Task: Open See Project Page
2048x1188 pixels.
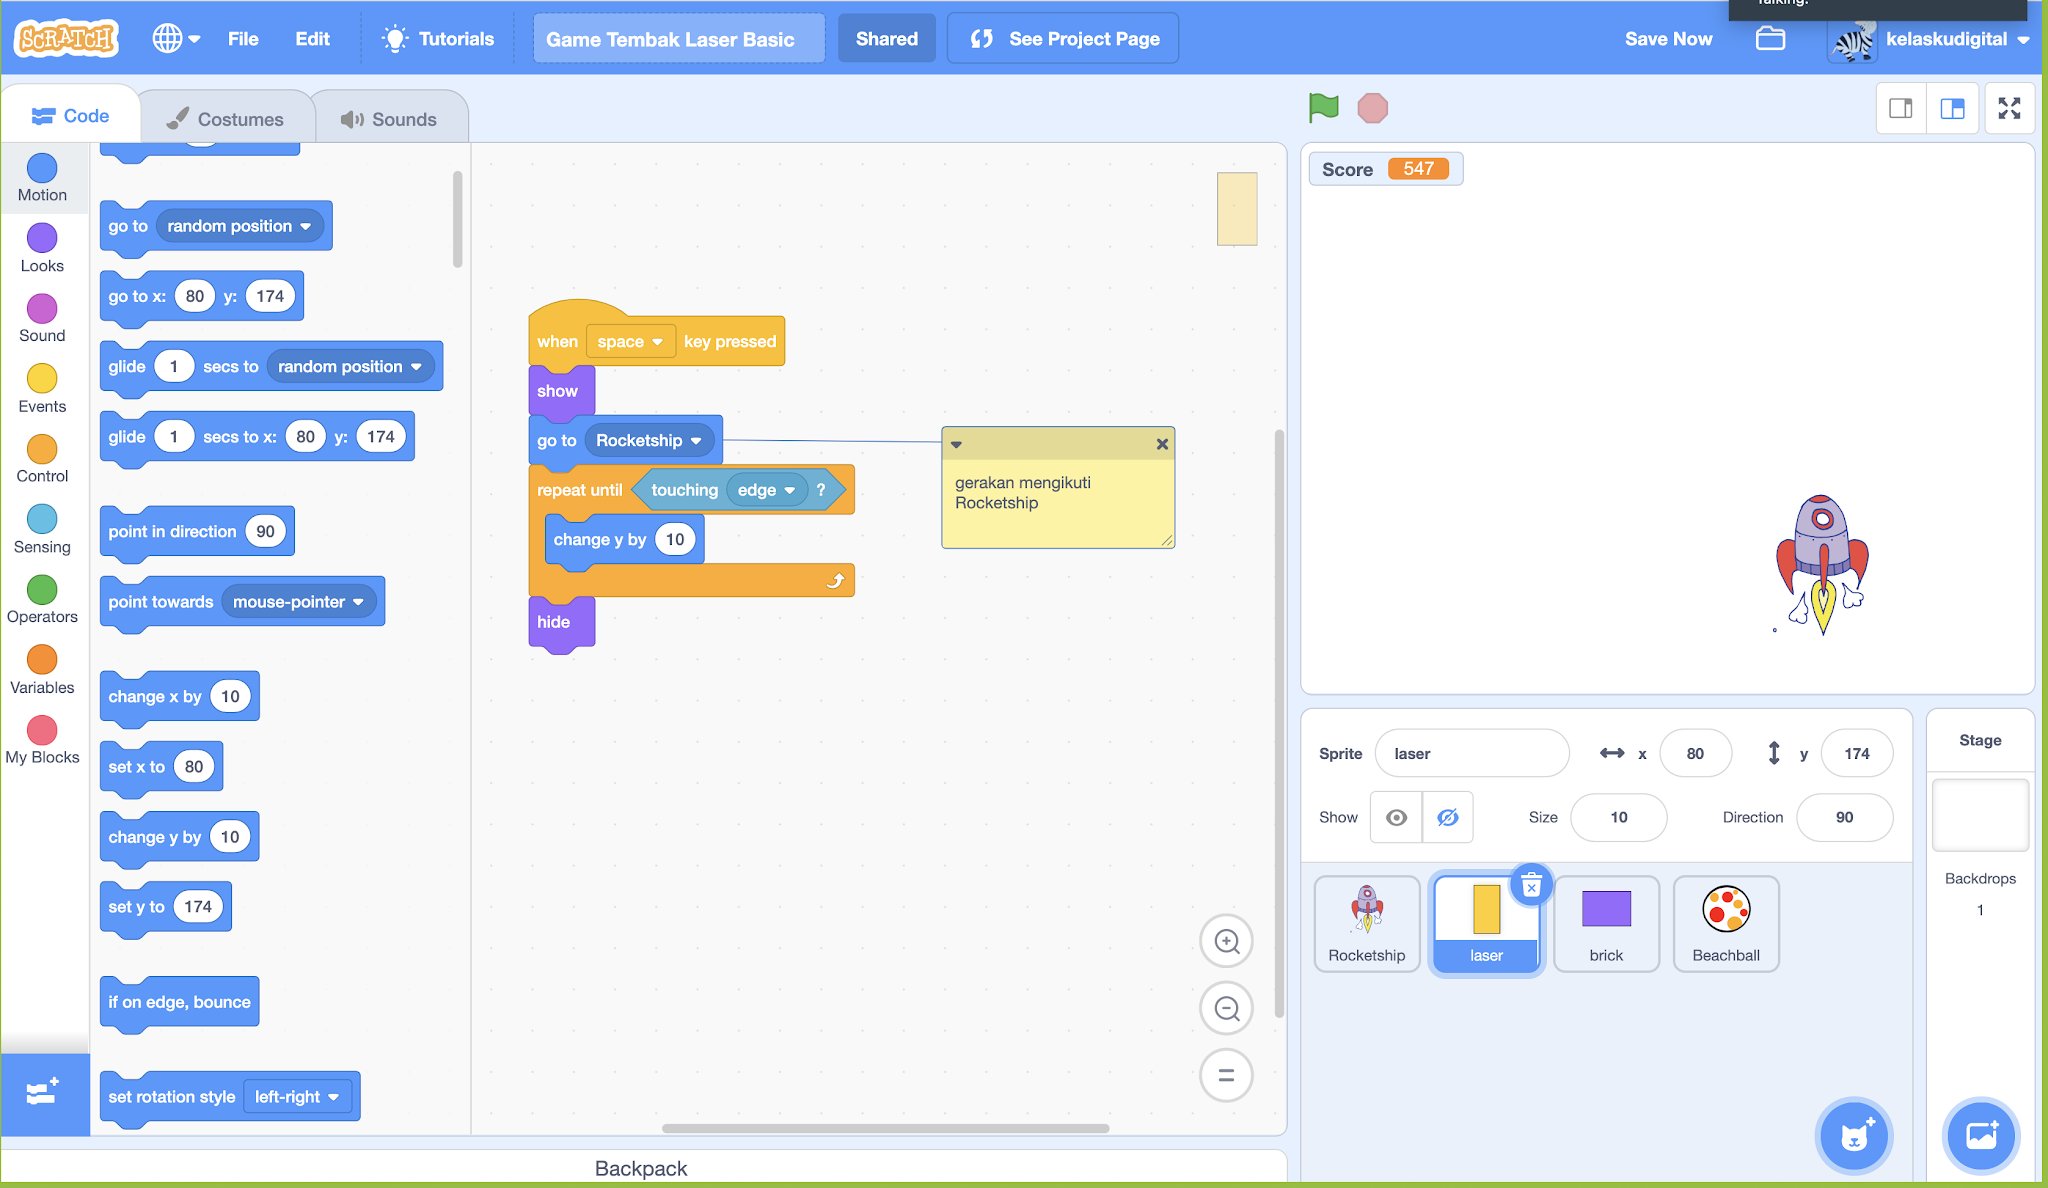Action: [x=1062, y=38]
